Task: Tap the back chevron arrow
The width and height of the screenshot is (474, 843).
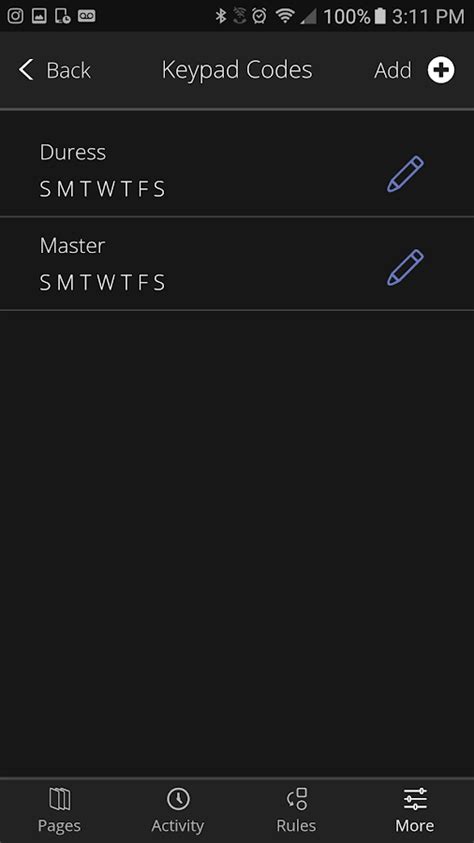Action: [x=26, y=70]
